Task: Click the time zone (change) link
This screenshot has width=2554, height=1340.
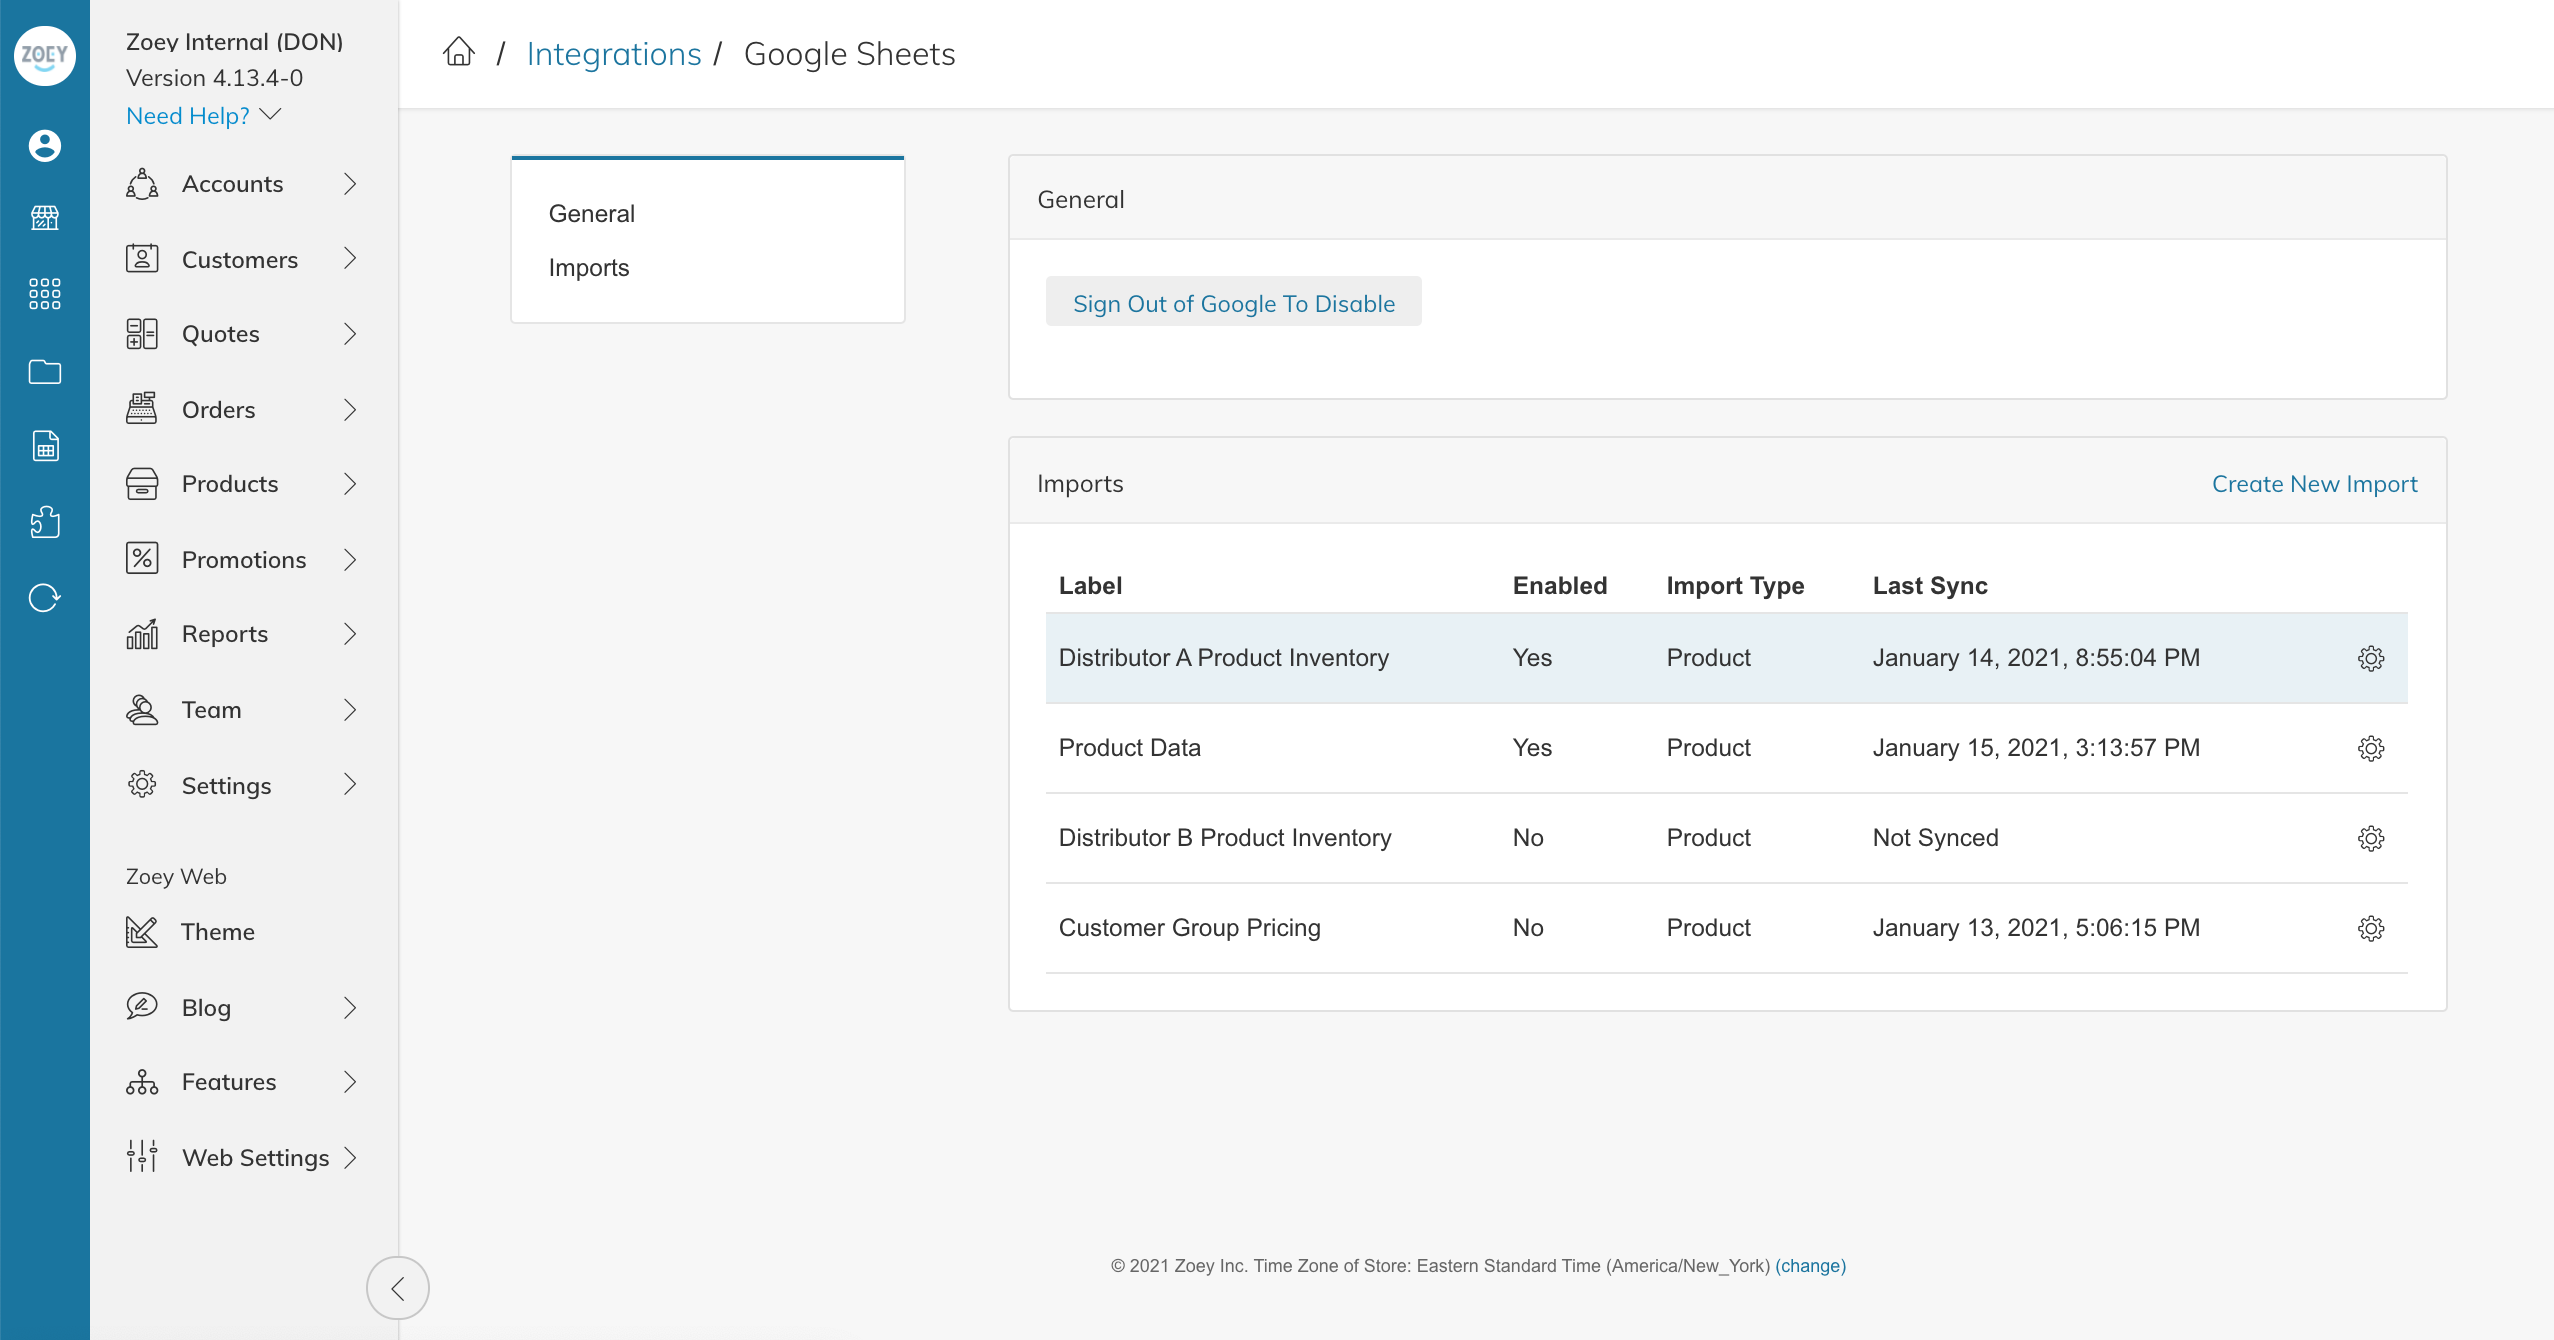Action: point(1810,1266)
